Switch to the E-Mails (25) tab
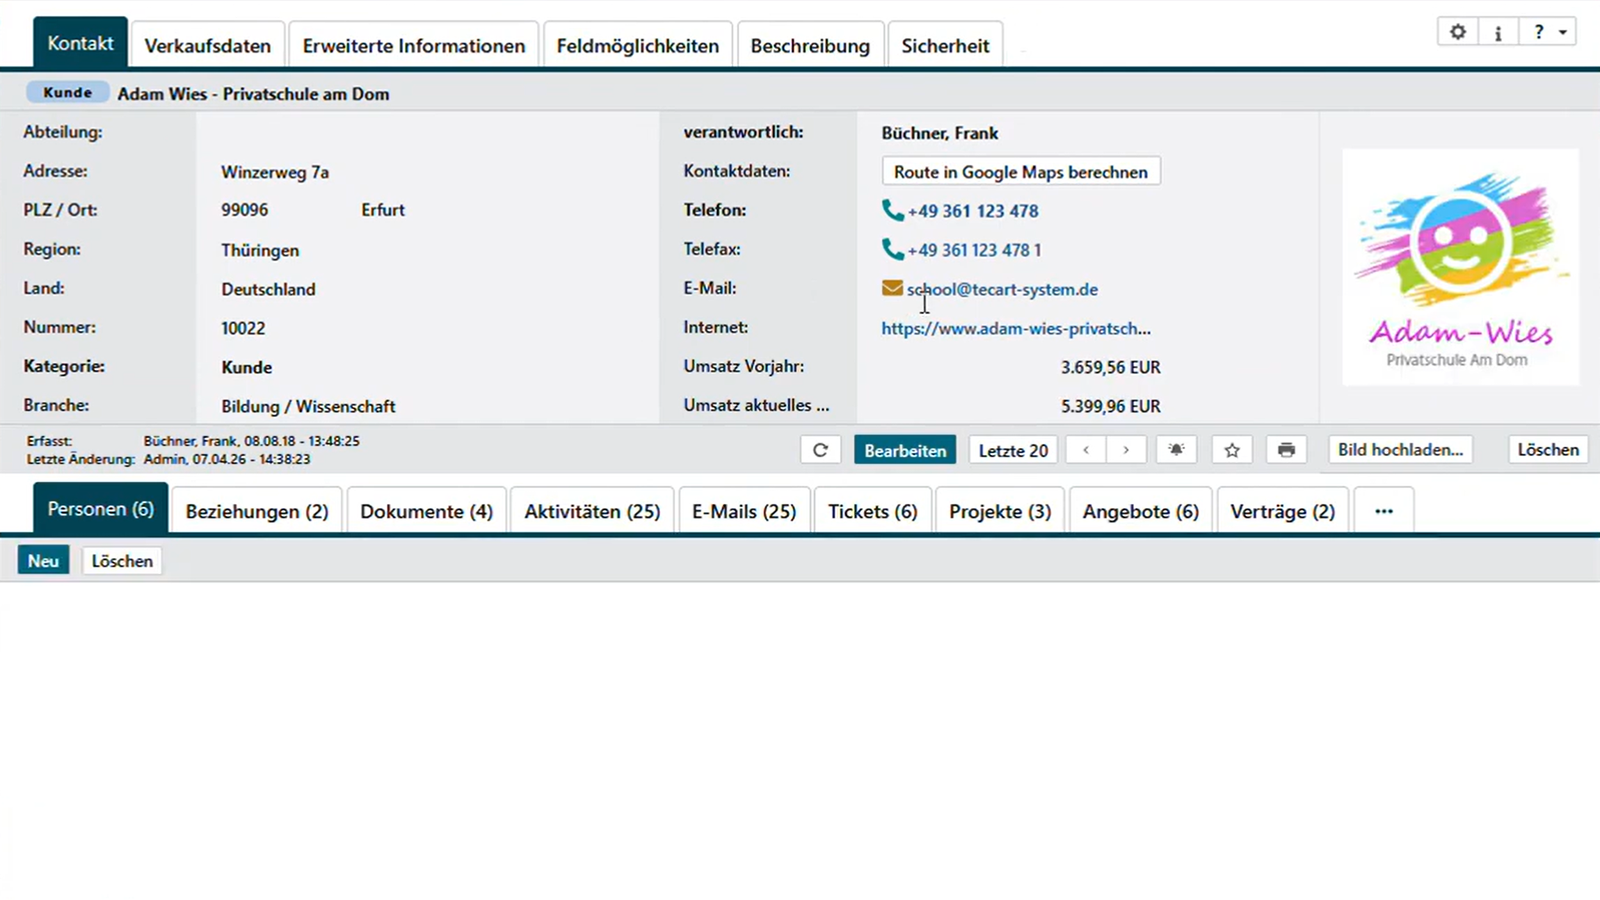Image resolution: width=1600 pixels, height=900 pixels. click(744, 511)
